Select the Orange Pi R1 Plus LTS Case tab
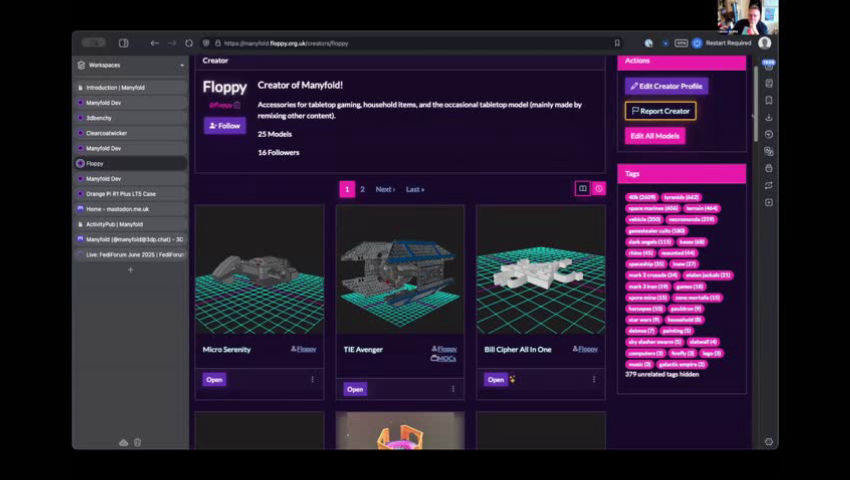The width and height of the screenshot is (850, 480). point(121,194)
